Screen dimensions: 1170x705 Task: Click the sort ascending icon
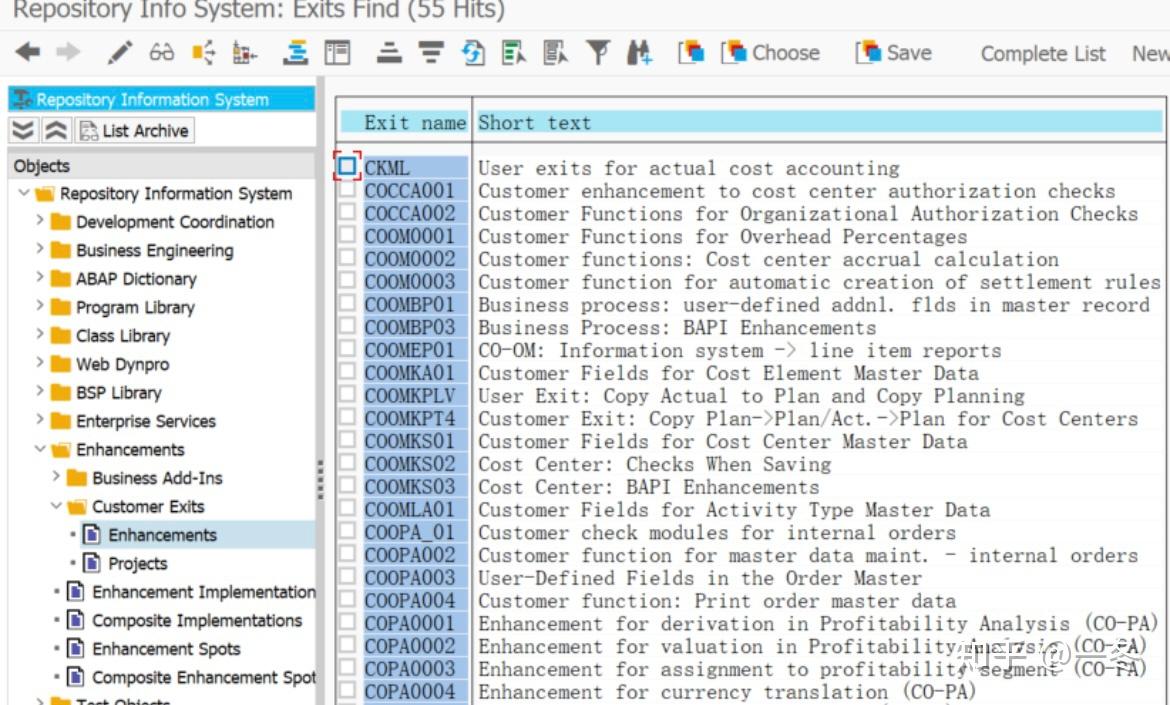pyautogui.click(x=389, y=53)
